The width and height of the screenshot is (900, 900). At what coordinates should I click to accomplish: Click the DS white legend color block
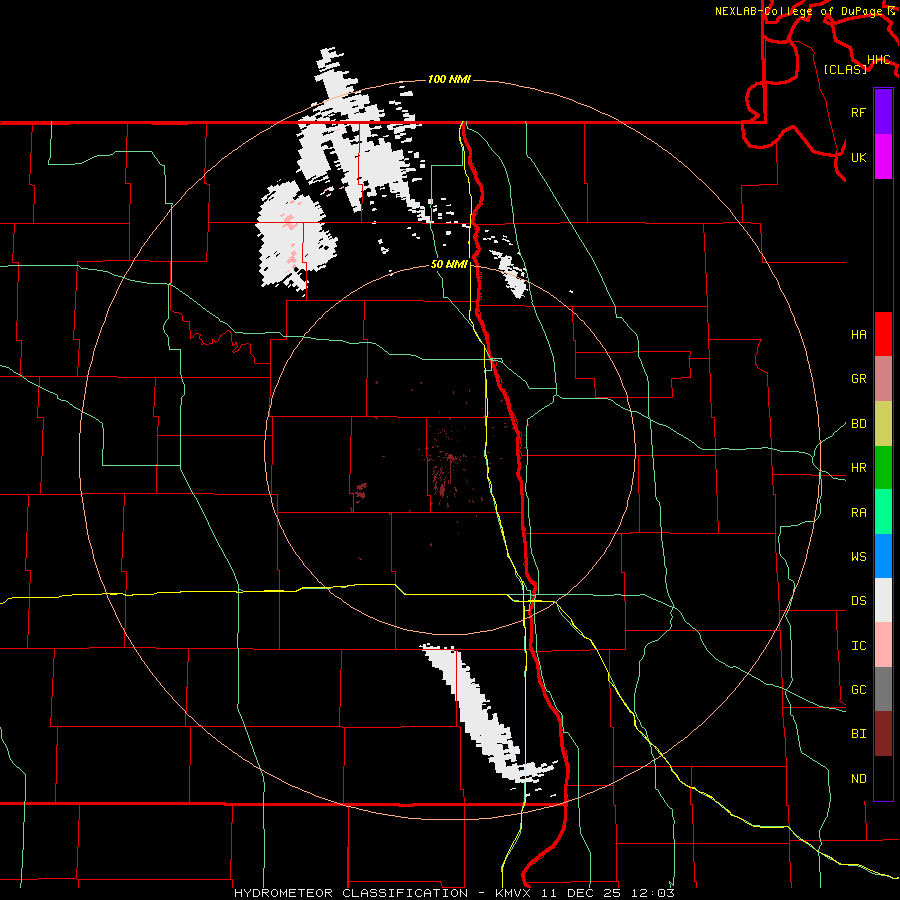(x=883, y=600)
